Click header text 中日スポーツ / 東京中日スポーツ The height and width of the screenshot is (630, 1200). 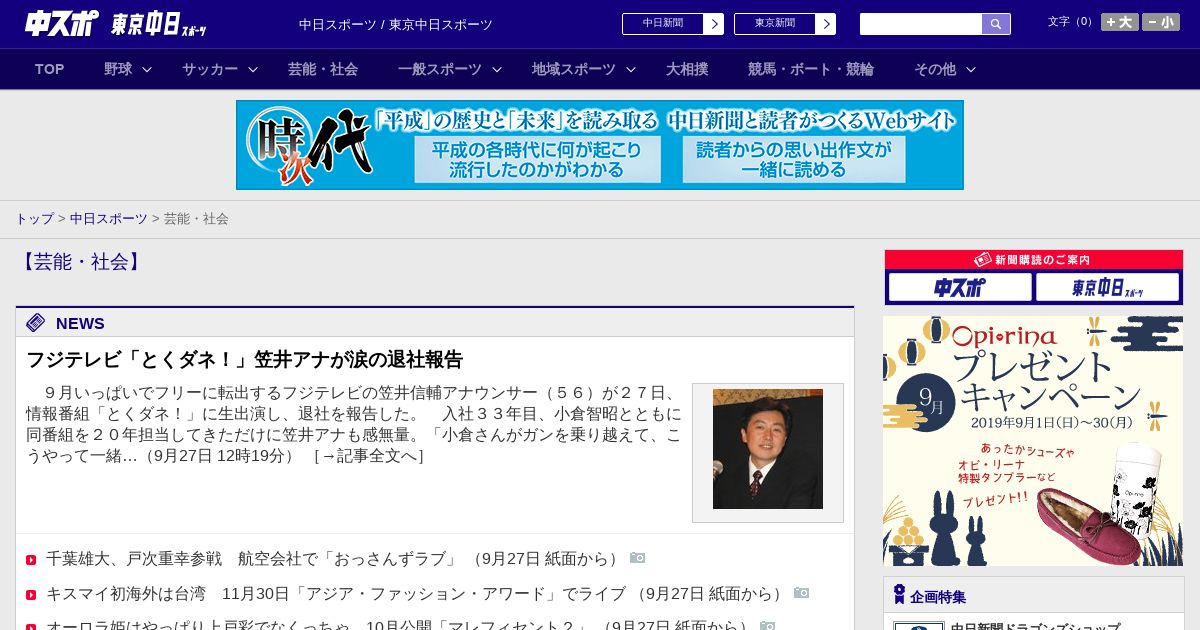coord(396,24)
